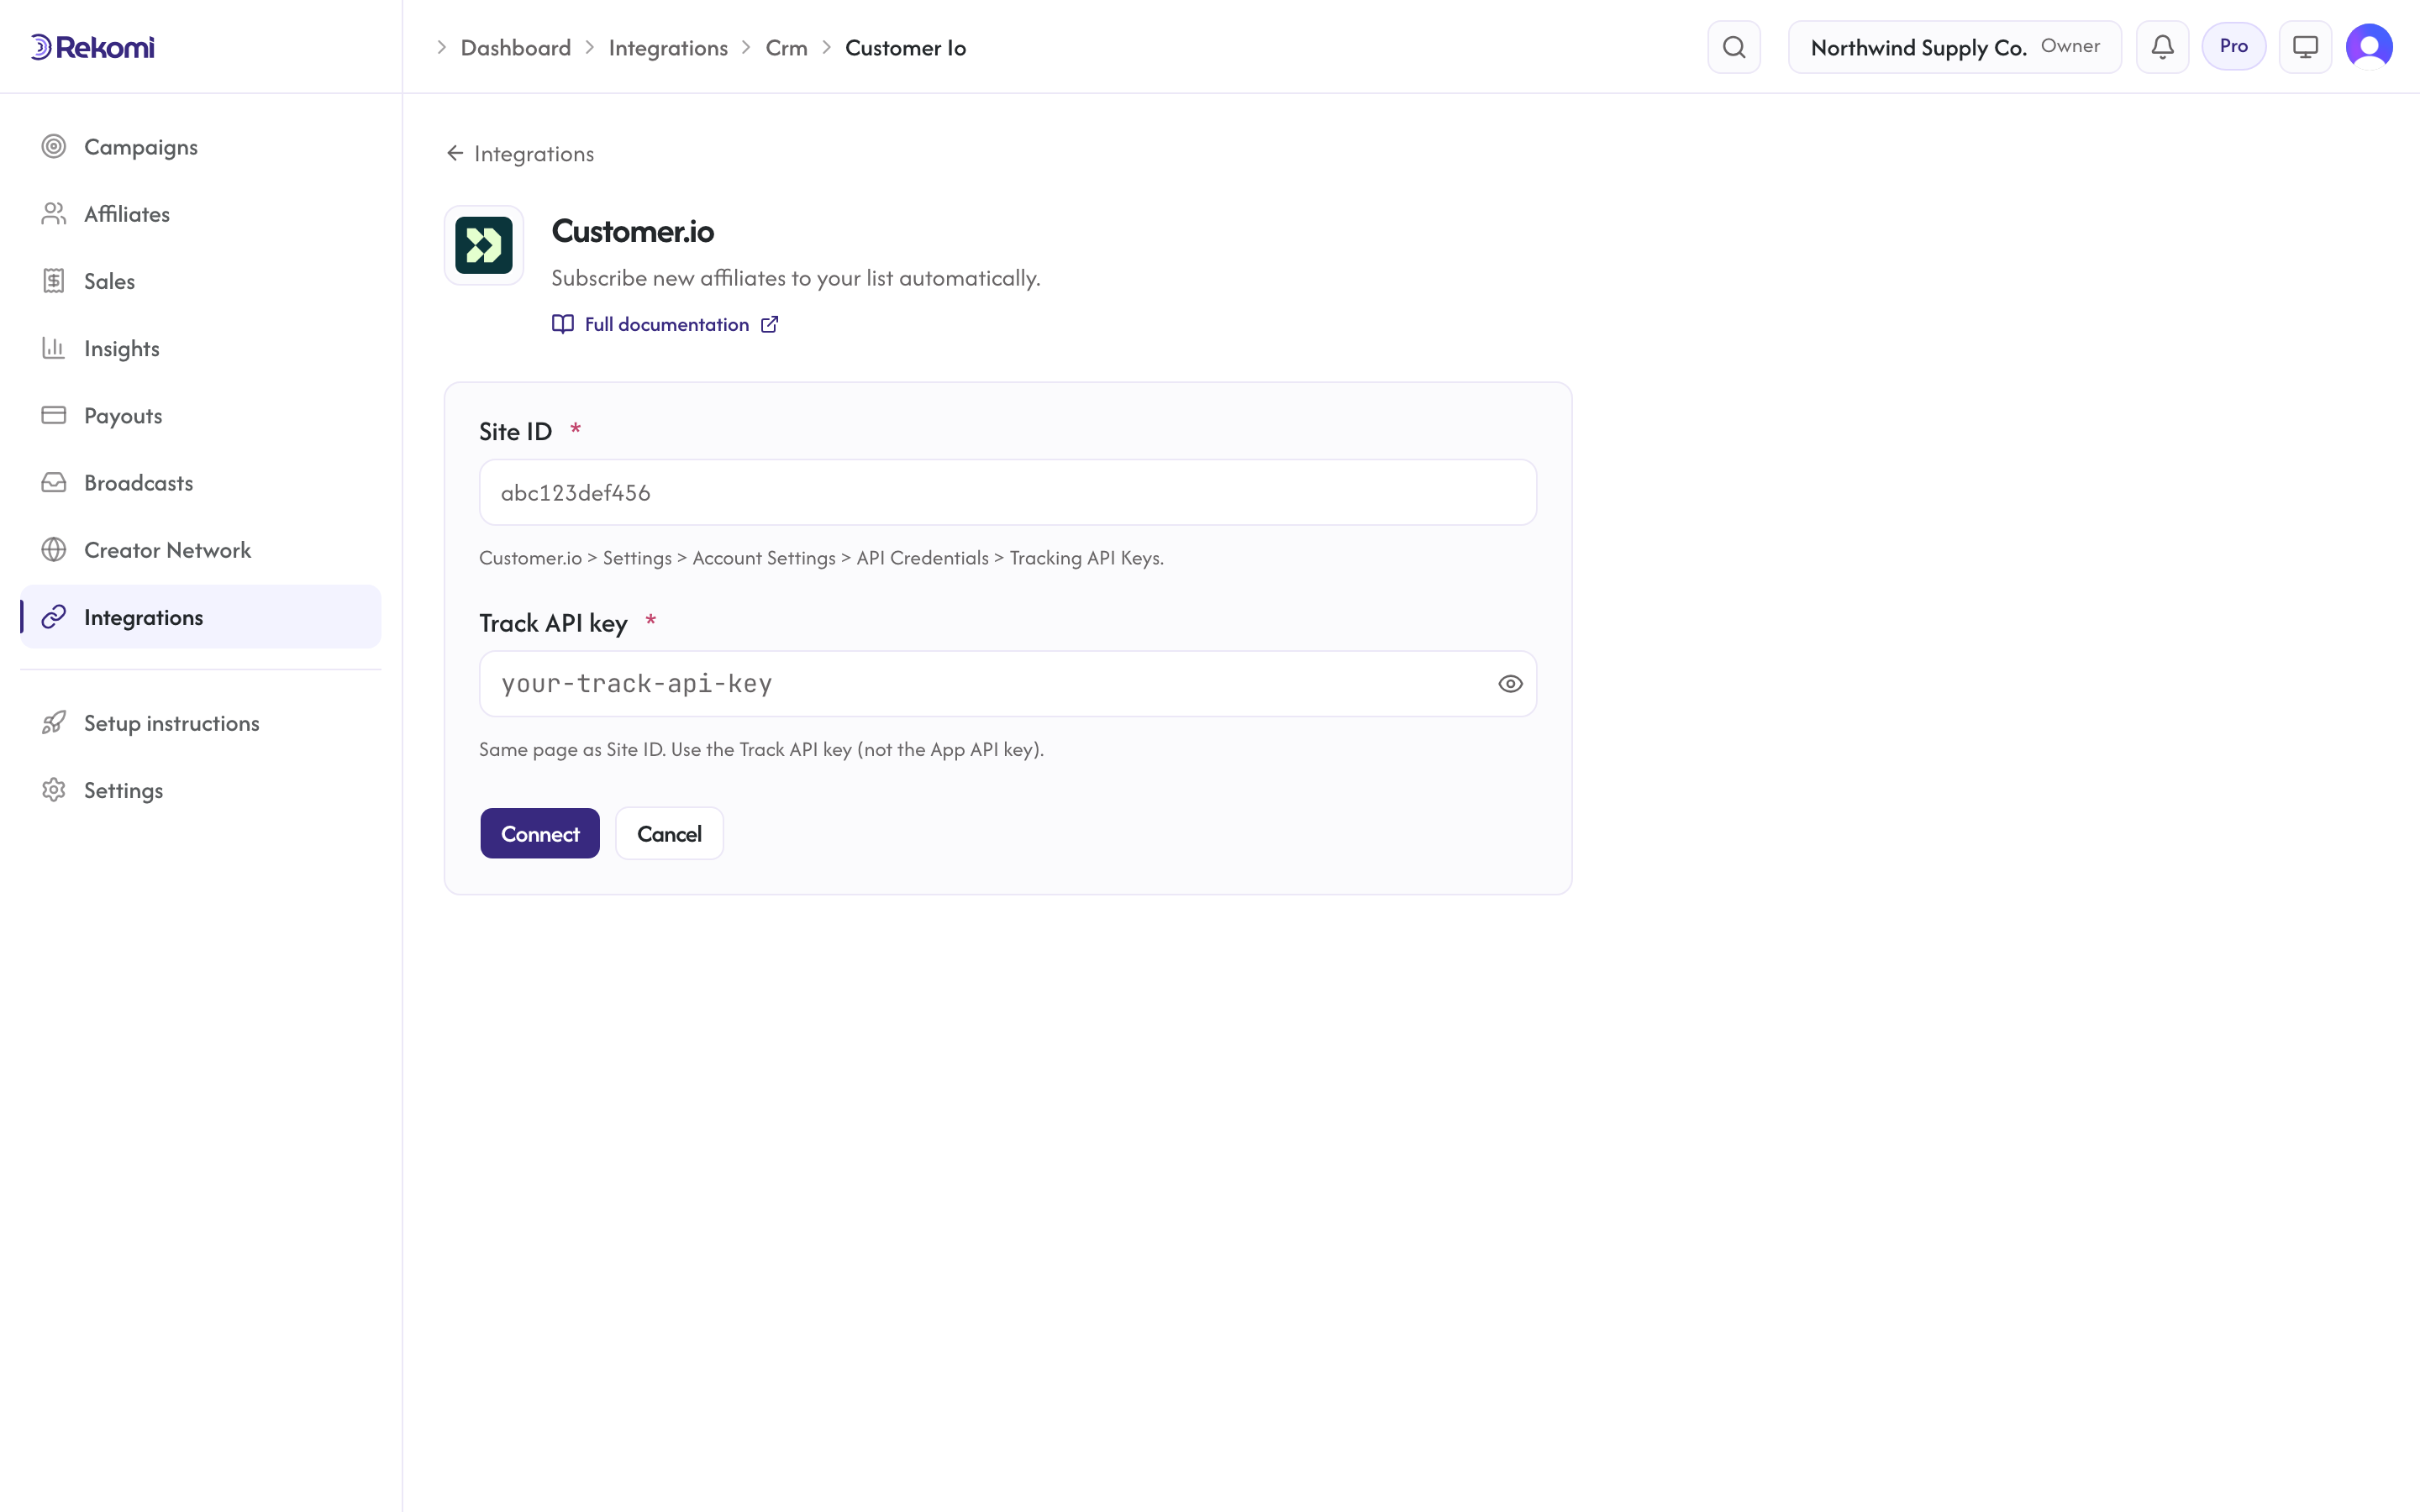
Task: Navigate to Sales
Action: (x=200, y=281)
